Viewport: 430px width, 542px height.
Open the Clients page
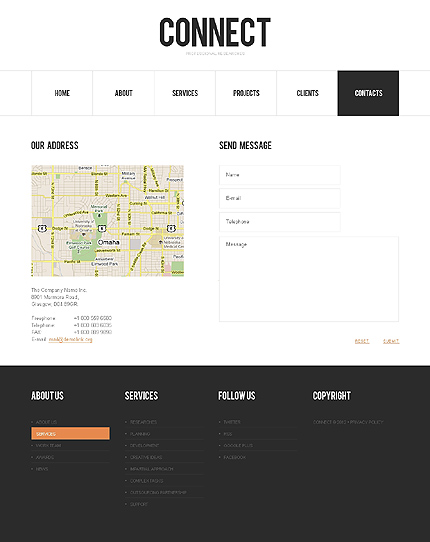307,93
